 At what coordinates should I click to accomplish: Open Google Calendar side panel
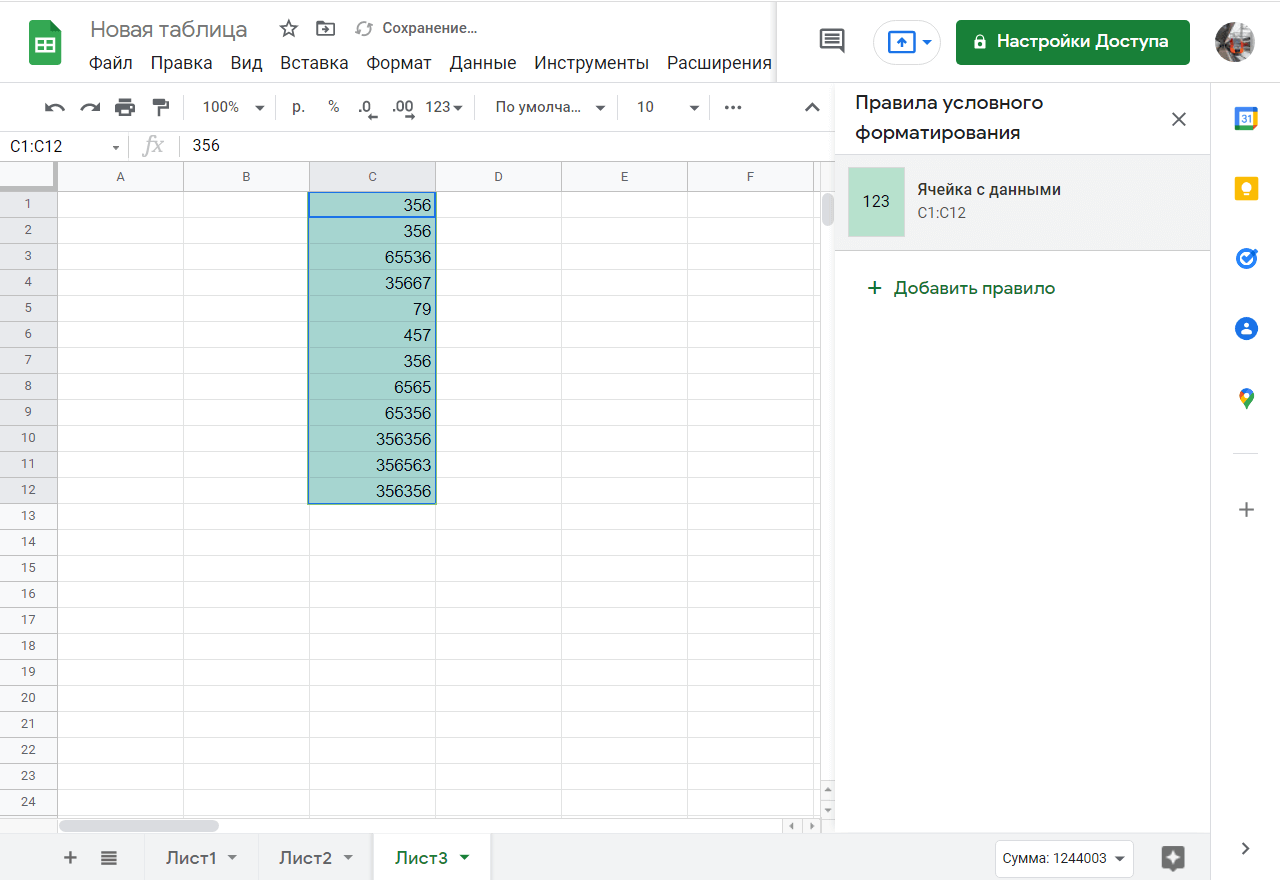tap(1246, 118)
